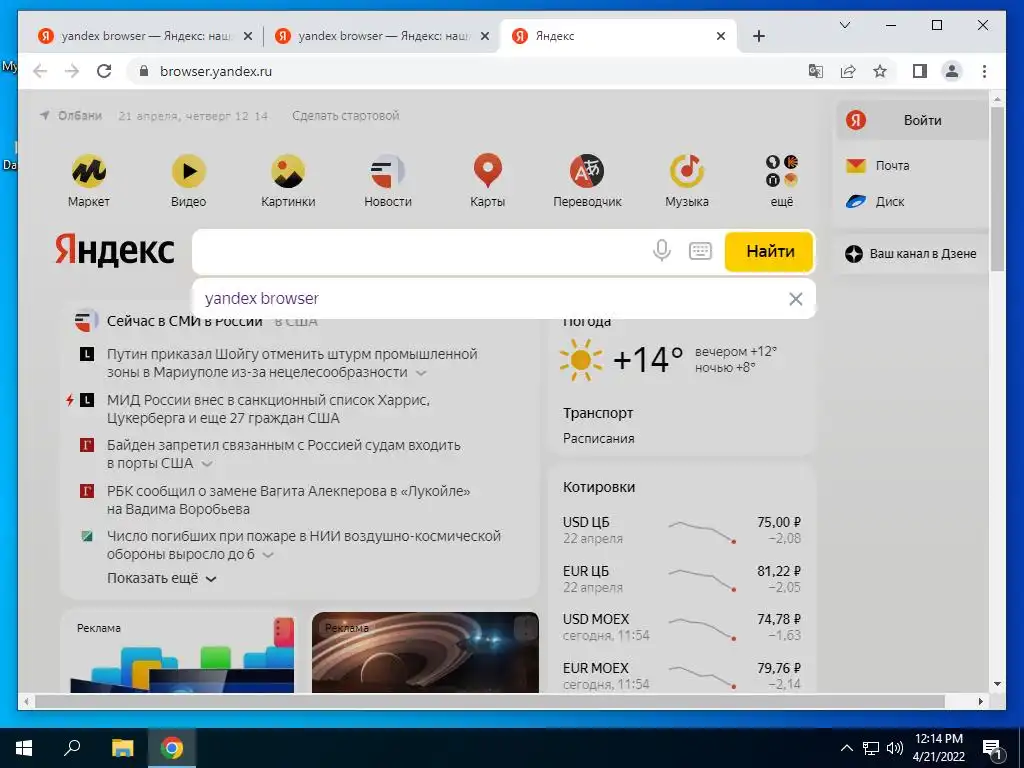Open File Explorer from the taskbar
Image resolution: width=1024 pixels, height=768 pixels.
tap(122, 748)
